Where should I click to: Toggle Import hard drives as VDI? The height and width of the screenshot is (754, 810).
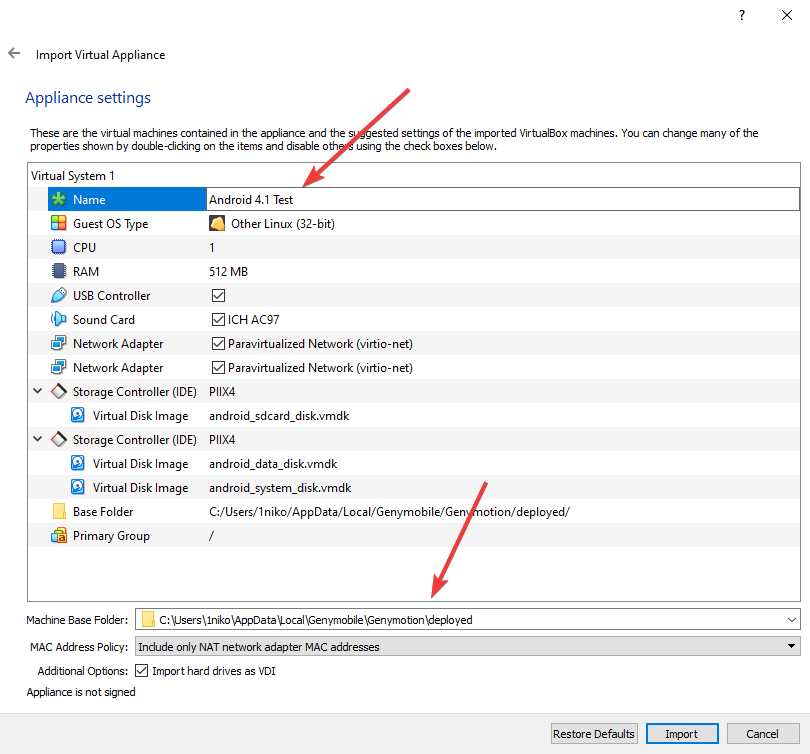142,670
